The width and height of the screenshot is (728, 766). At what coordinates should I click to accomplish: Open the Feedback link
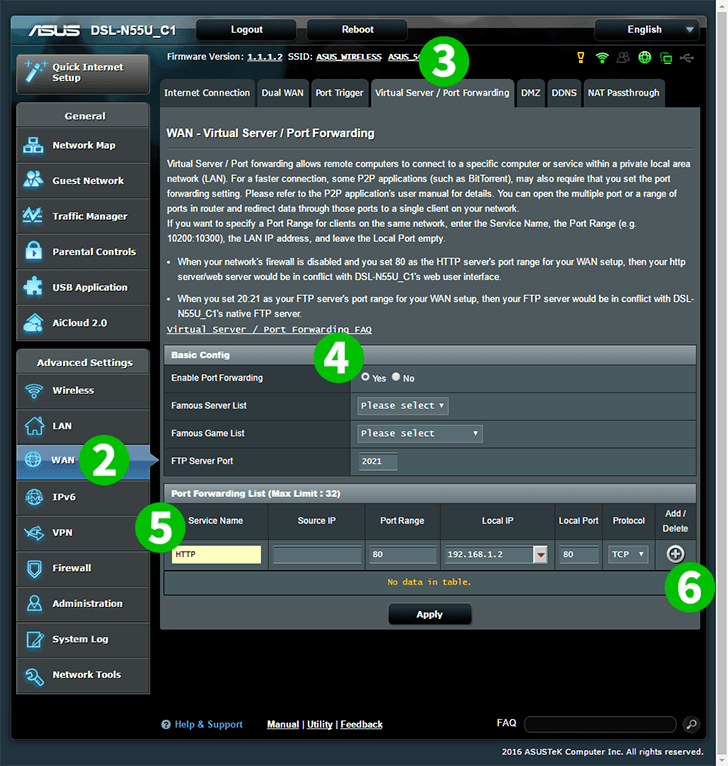pyautogui.click(x=362, y=724)
